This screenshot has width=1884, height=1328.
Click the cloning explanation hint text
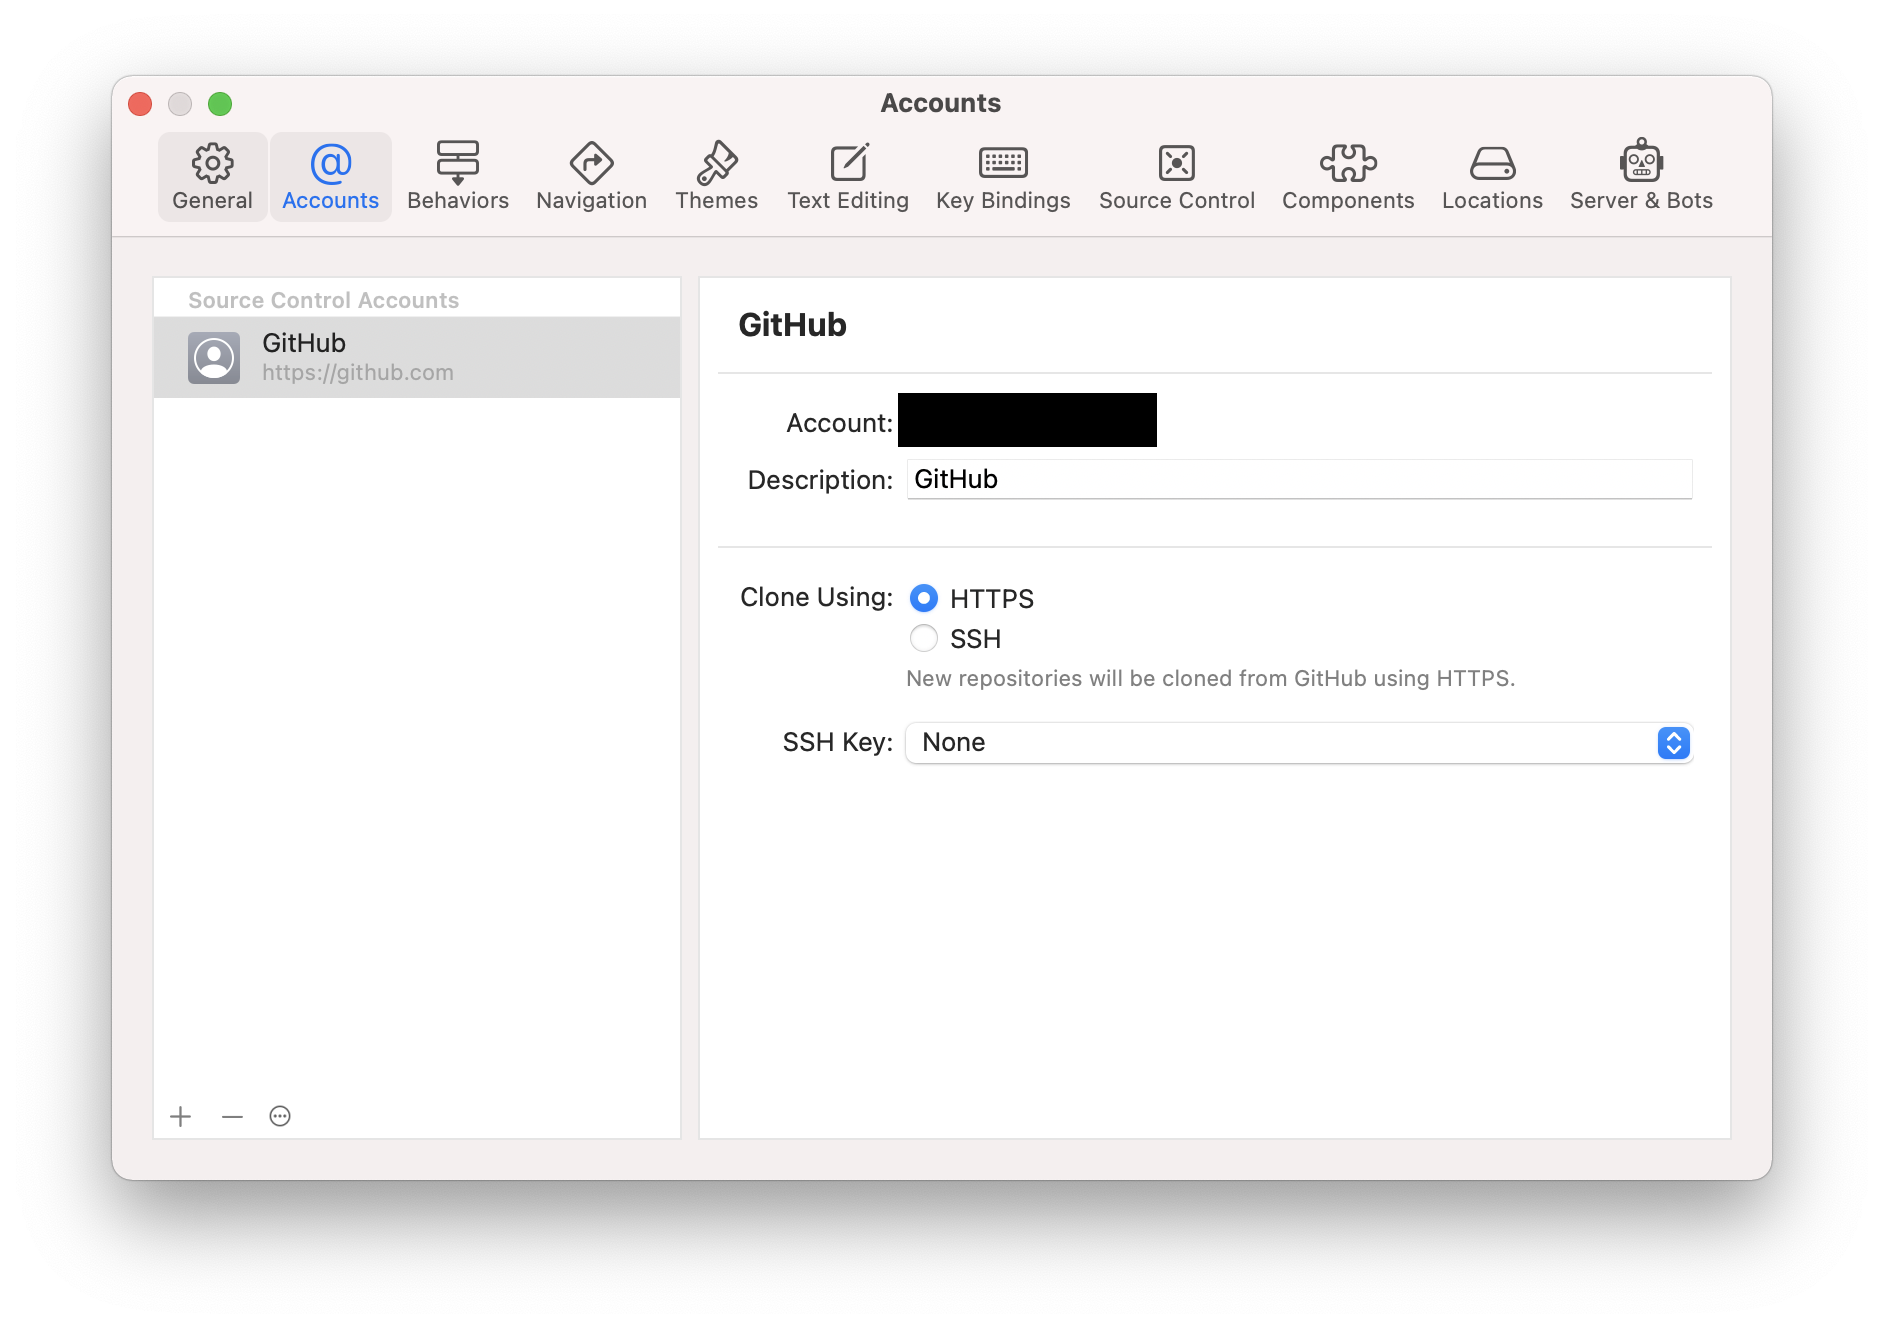click(x=1210, y=678)
